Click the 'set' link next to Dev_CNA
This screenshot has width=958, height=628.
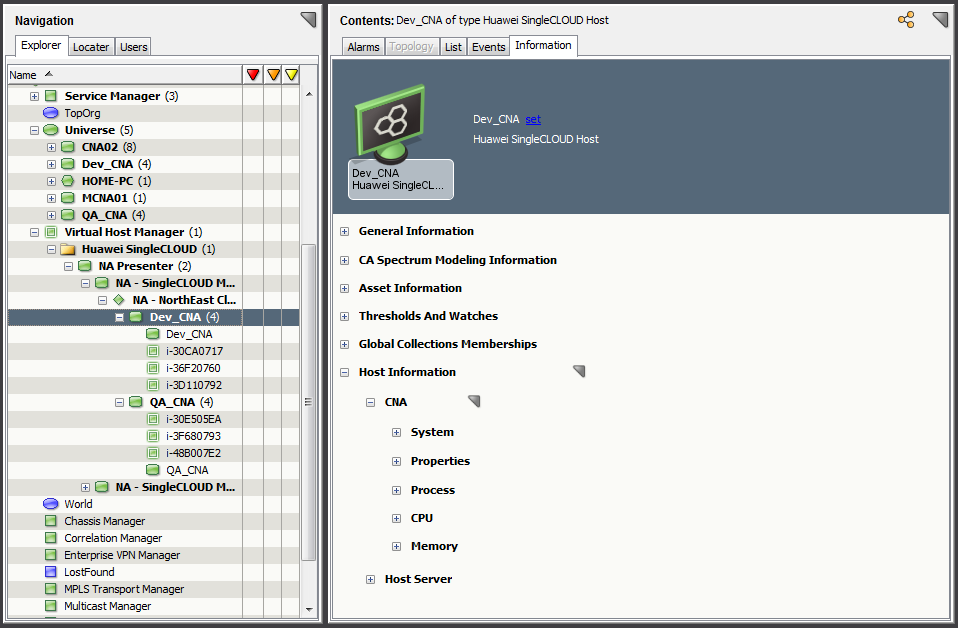(533, 119)
